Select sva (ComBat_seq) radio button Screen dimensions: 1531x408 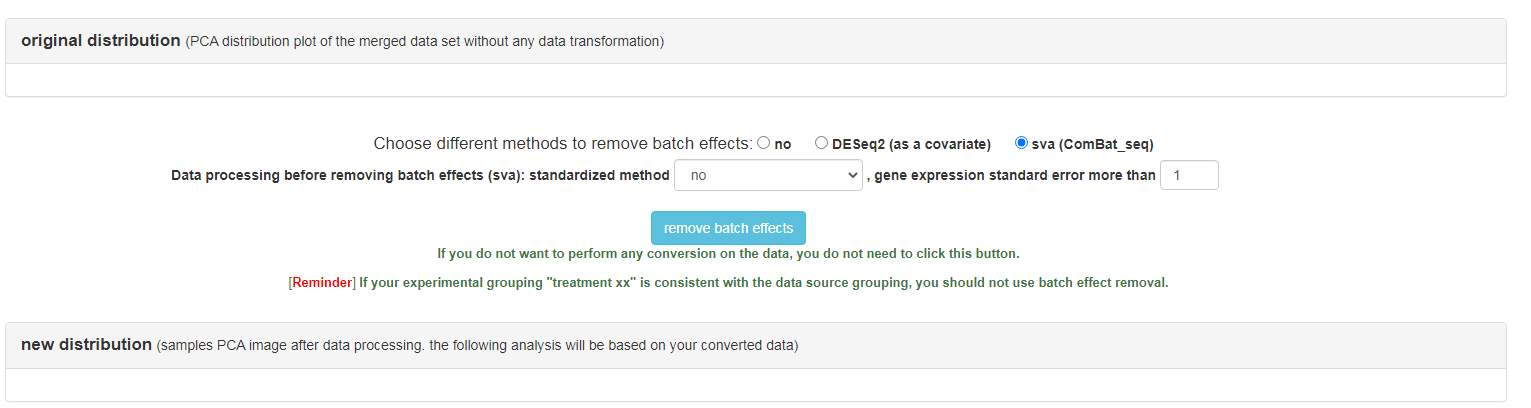pos(1021,143)
